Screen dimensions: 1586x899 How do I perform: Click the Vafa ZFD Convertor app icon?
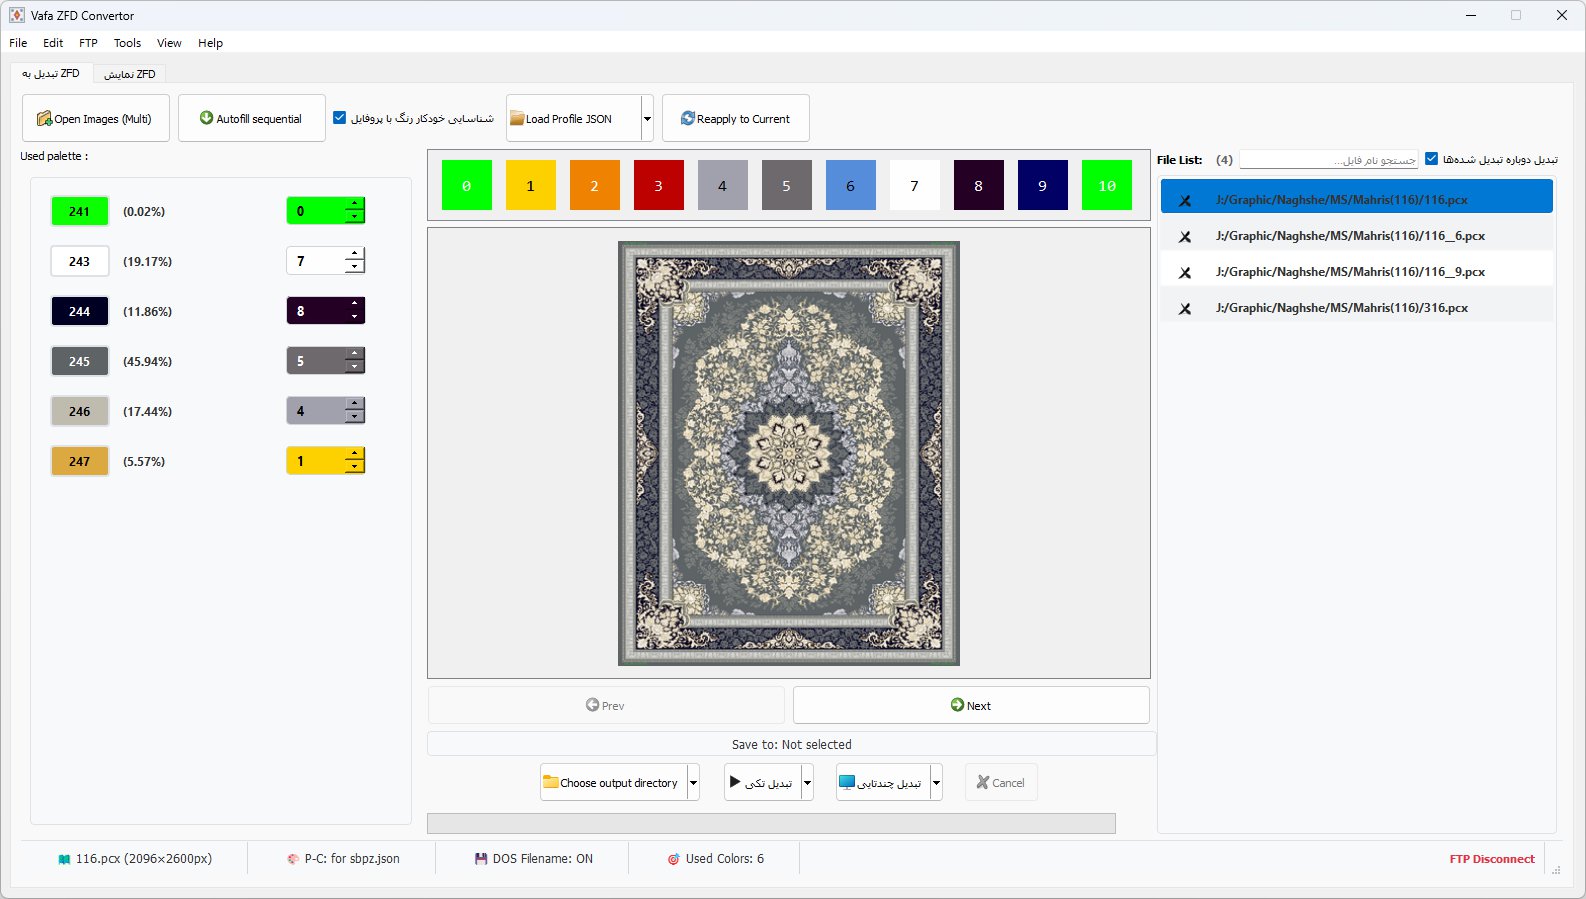tap(17, 15)
